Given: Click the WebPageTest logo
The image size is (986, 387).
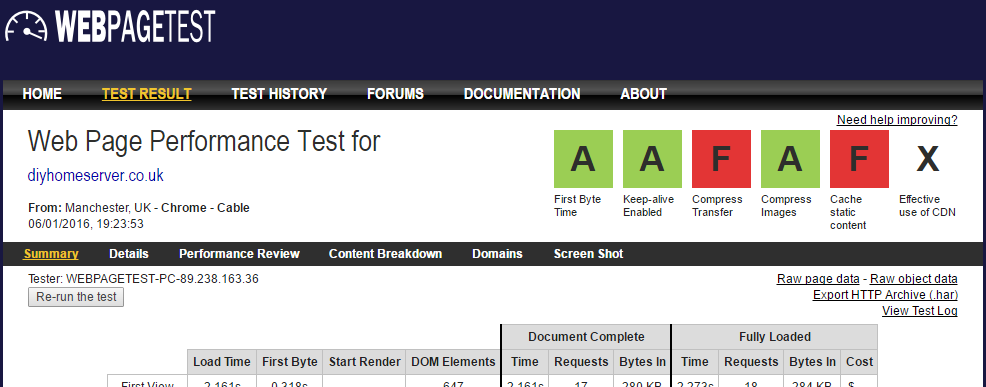Looking at the screenshot, I should pyautogui.click(x=110, y=27).
